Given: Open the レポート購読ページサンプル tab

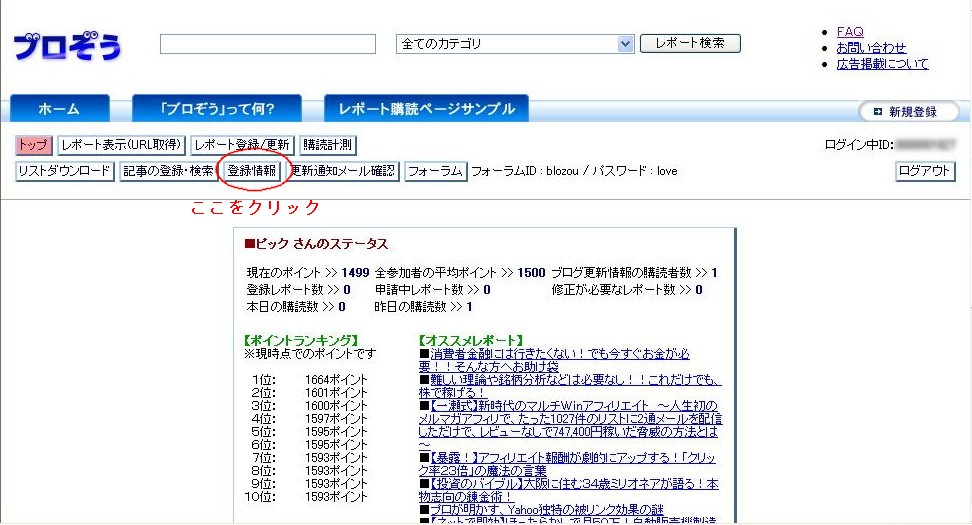Looking at the screenshot, I should click(x=426, y=108).
